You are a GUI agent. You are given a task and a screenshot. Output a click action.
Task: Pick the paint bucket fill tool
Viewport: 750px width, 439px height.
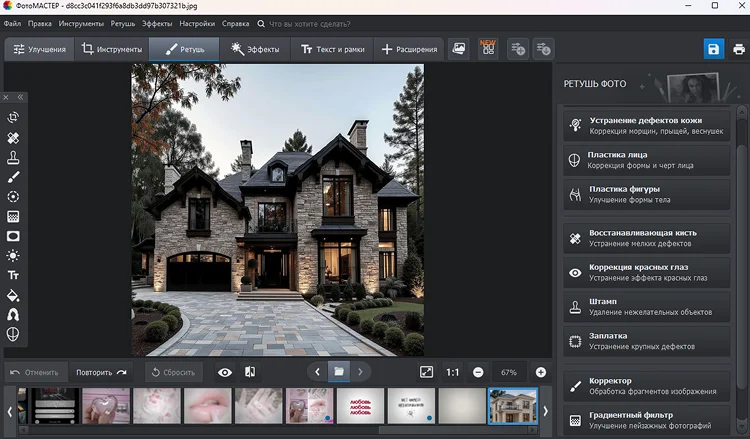click(13, 295)
